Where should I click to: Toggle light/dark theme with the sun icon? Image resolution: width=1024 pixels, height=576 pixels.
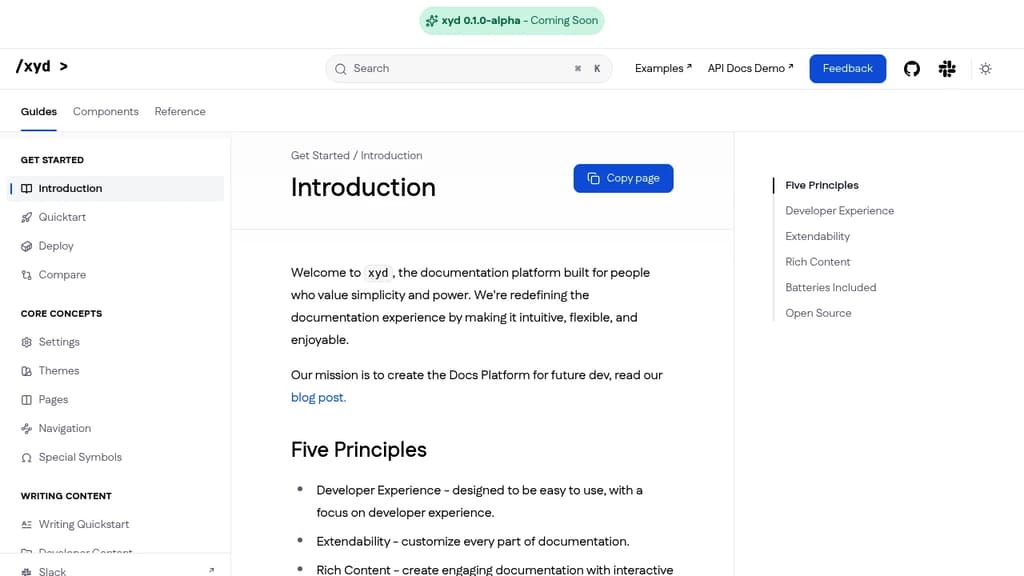coord(985,68)
